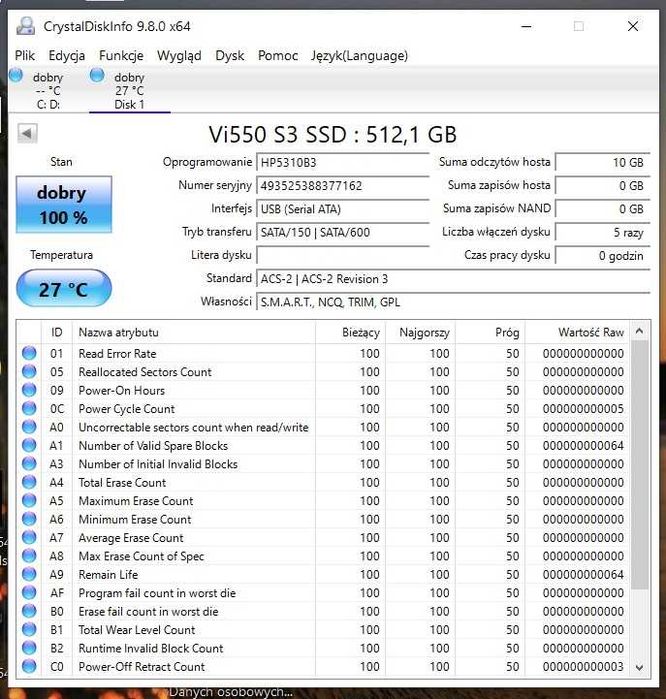Select the Power Cycle Count attribute name
Image resolution: width=666 pixels, height=699 pixels.
click(127, 409)
